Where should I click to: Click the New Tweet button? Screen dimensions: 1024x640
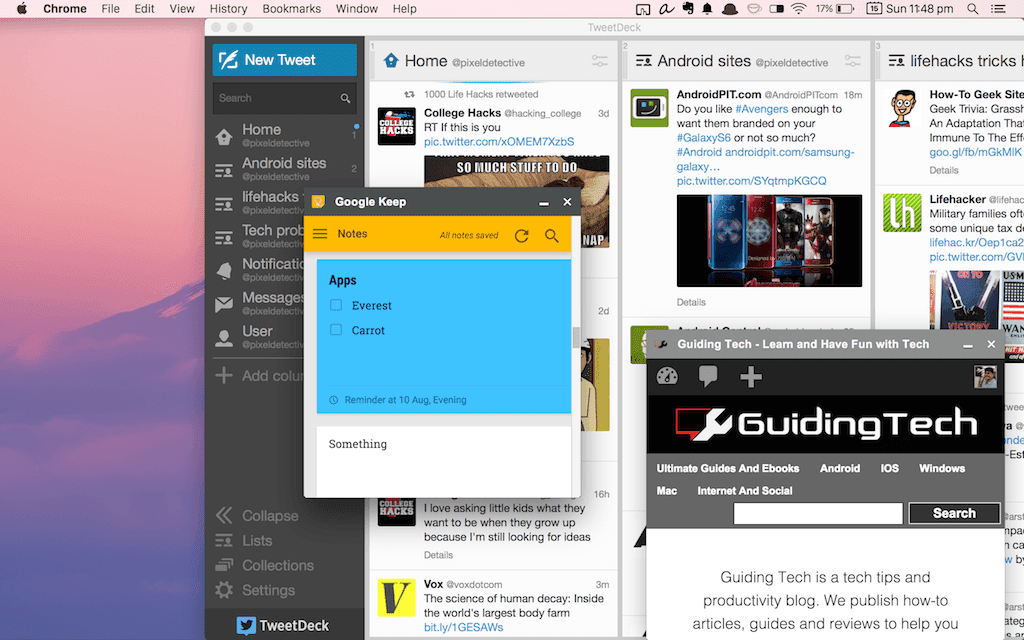[285, 60]
